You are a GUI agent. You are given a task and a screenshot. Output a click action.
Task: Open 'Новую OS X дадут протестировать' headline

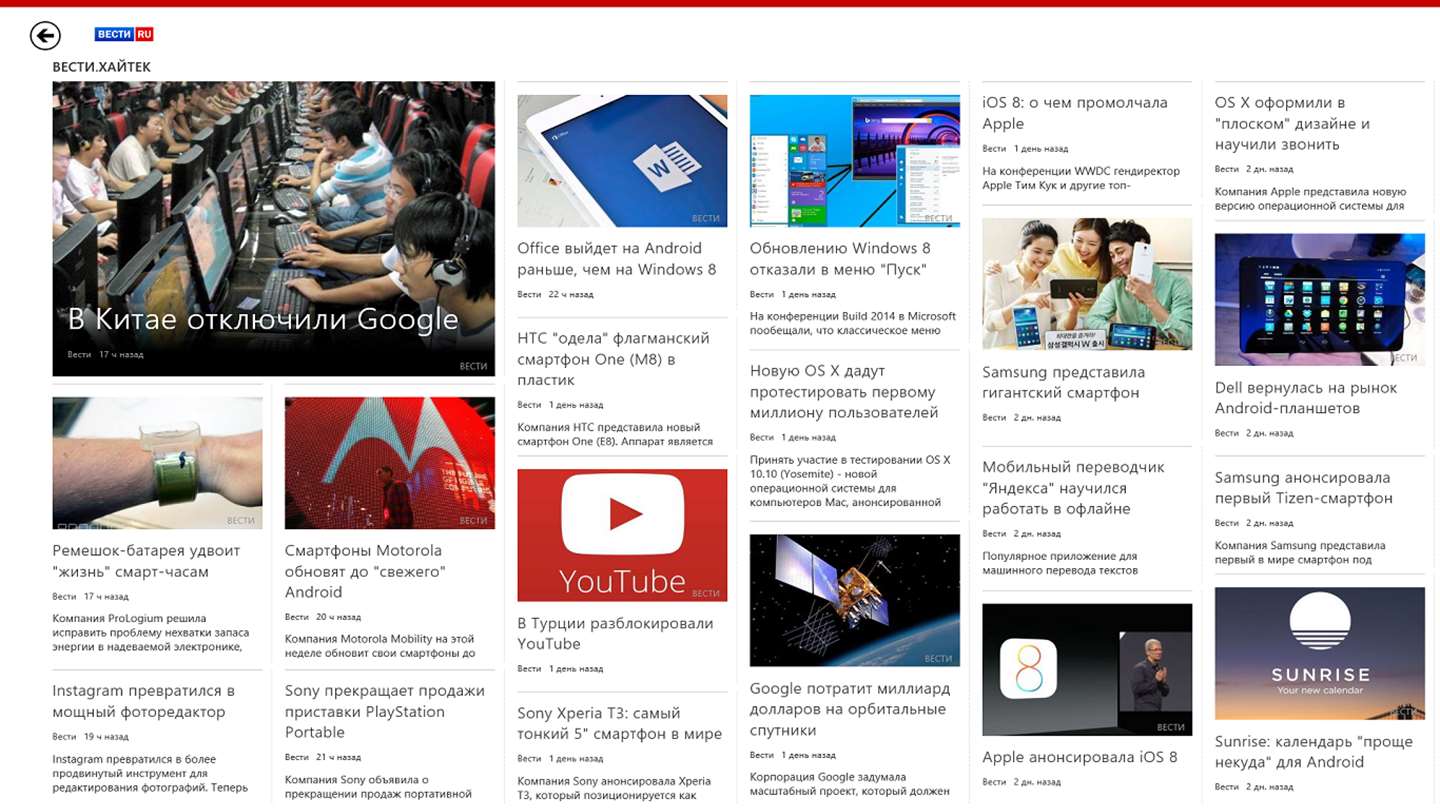tap(844, 392)
